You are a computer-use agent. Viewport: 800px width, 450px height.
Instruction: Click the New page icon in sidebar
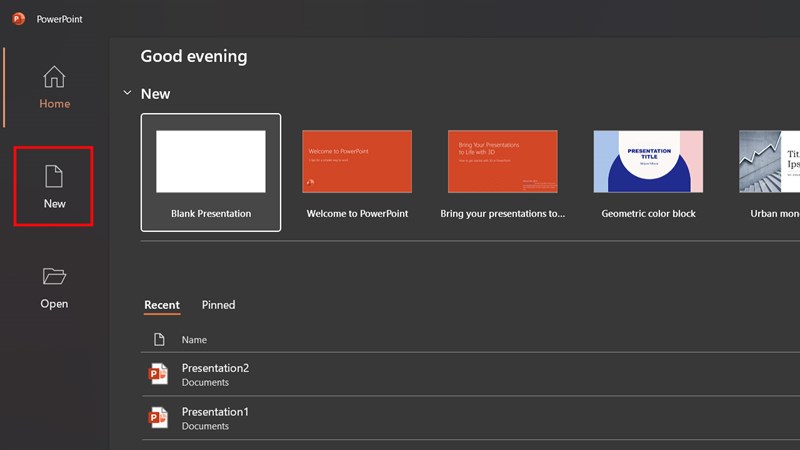(x=54, y=177)
